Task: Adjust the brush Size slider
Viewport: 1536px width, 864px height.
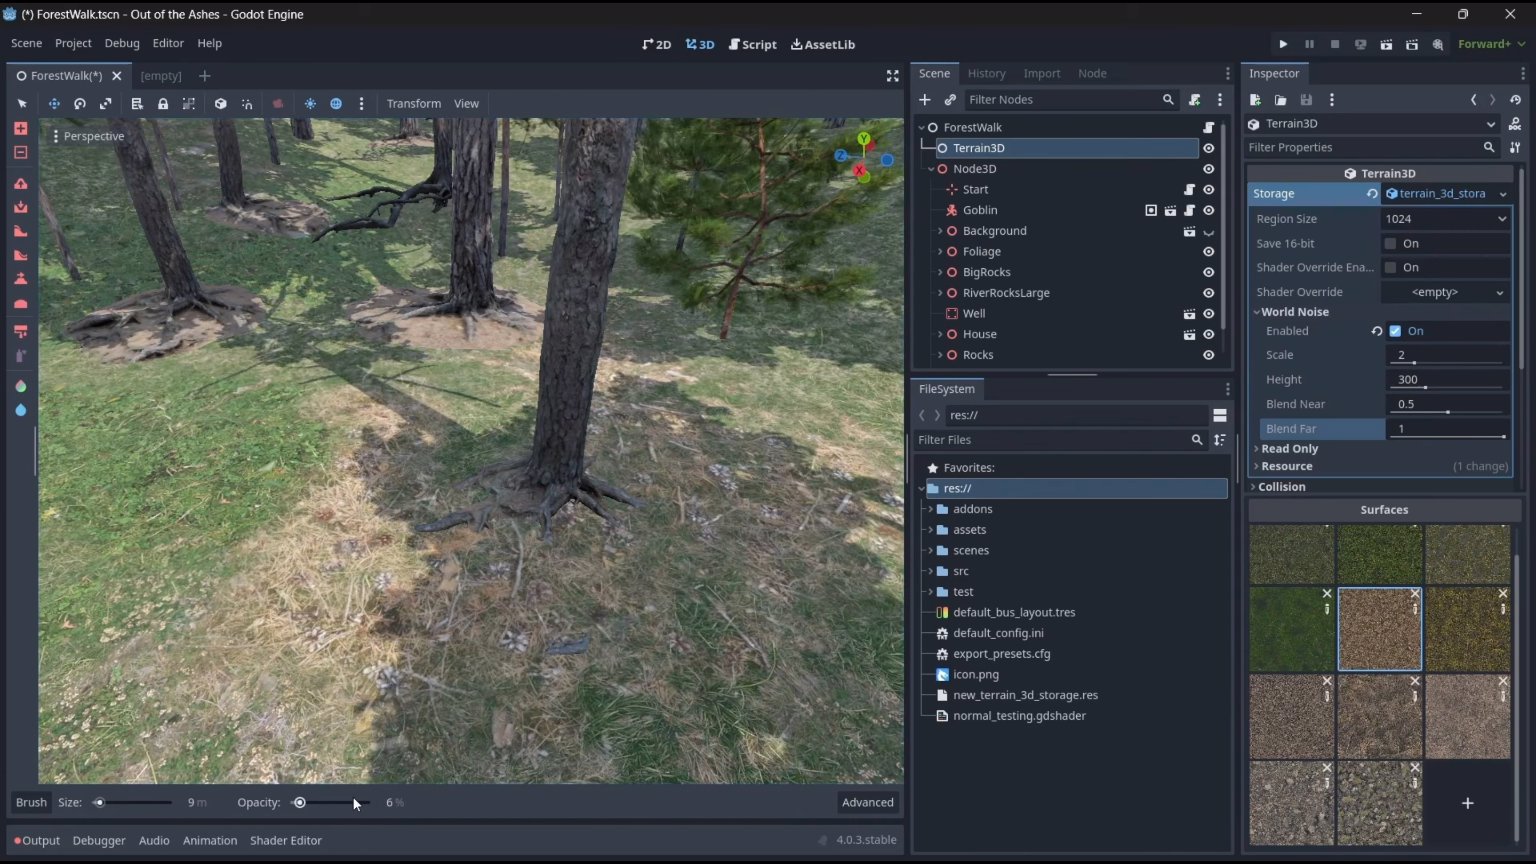Action: (x=132, y=802)
